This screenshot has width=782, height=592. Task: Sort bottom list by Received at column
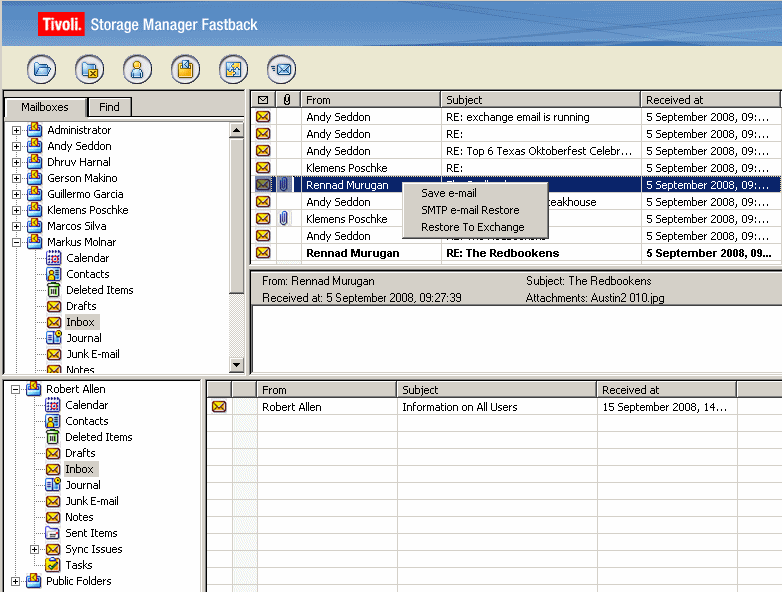click(x=666, y=390)
